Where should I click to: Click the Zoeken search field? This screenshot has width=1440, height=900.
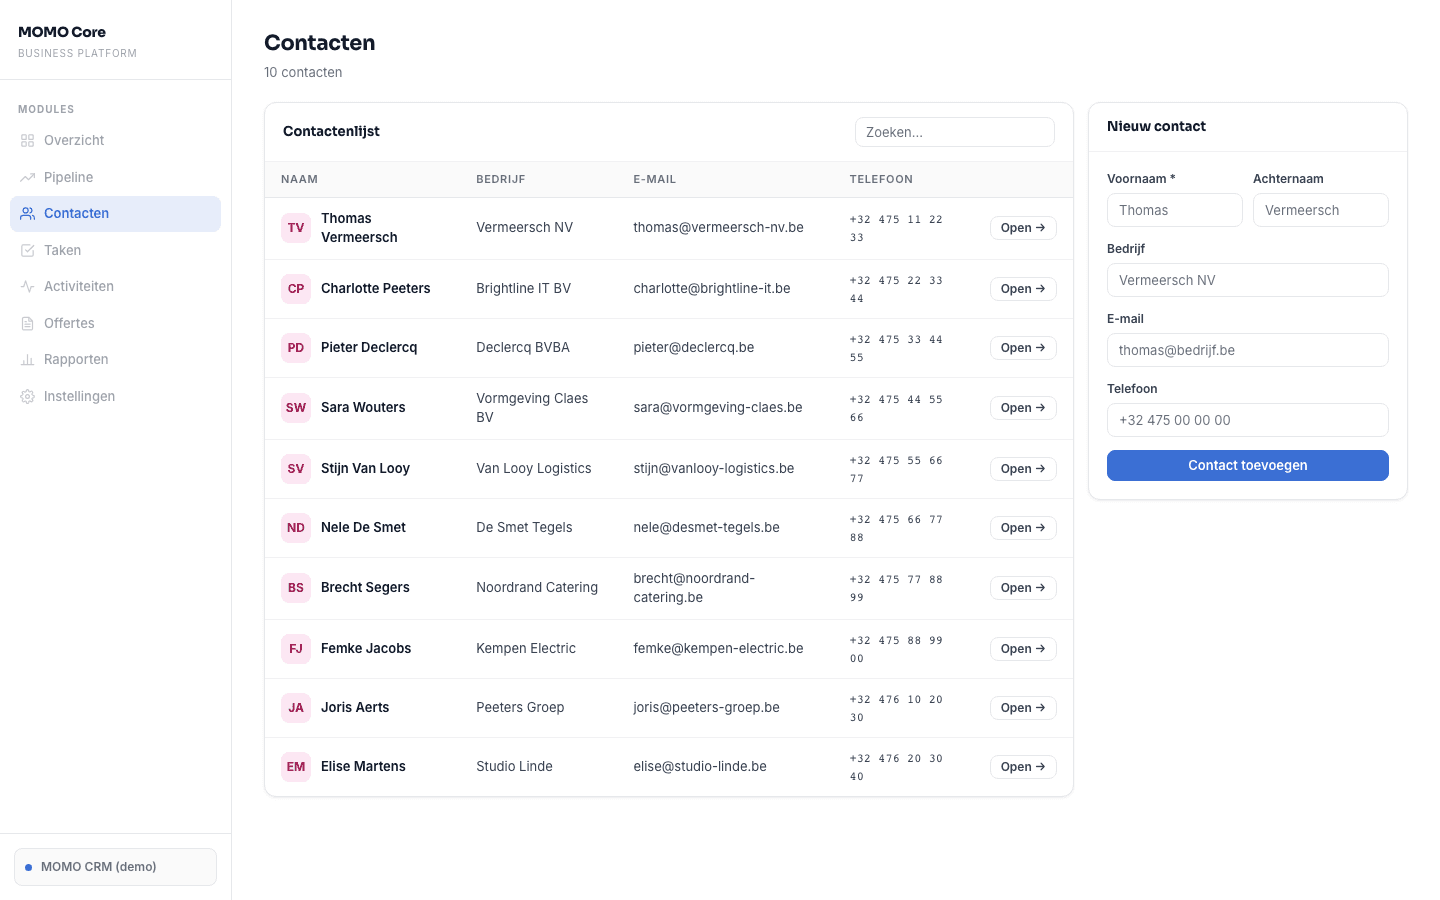click(x=954, y=132)
